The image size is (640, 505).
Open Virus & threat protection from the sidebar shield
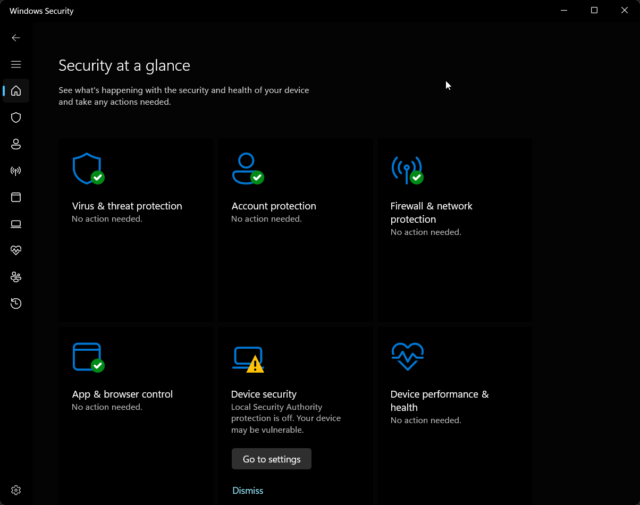(16, 118)
